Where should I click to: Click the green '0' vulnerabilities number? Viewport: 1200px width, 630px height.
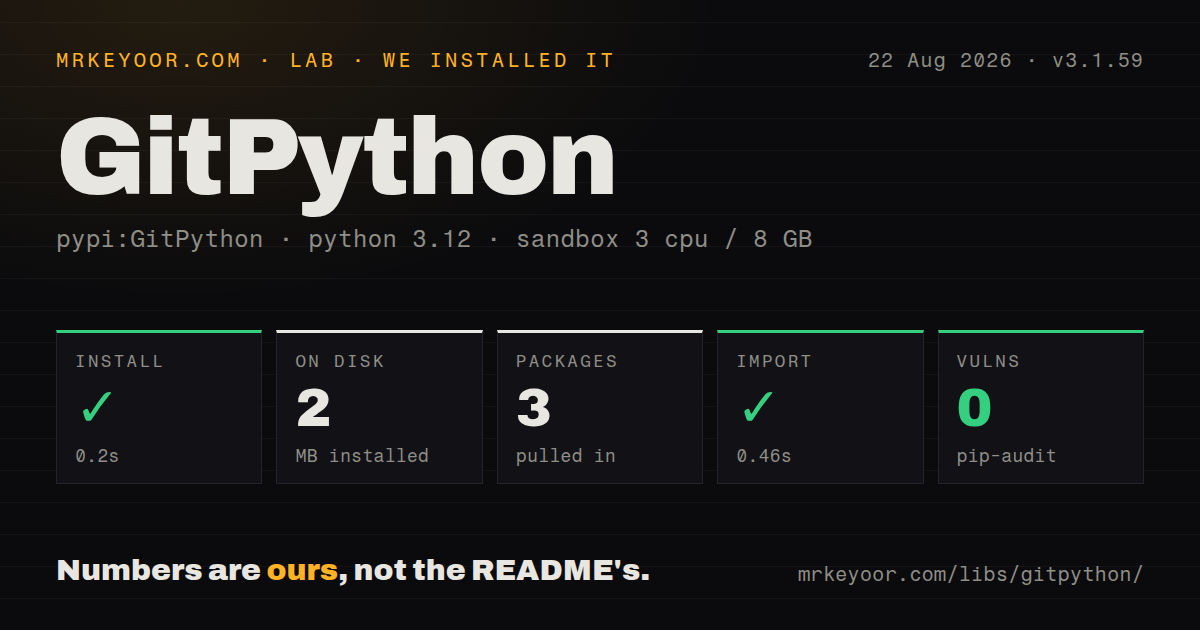point(975,408)
